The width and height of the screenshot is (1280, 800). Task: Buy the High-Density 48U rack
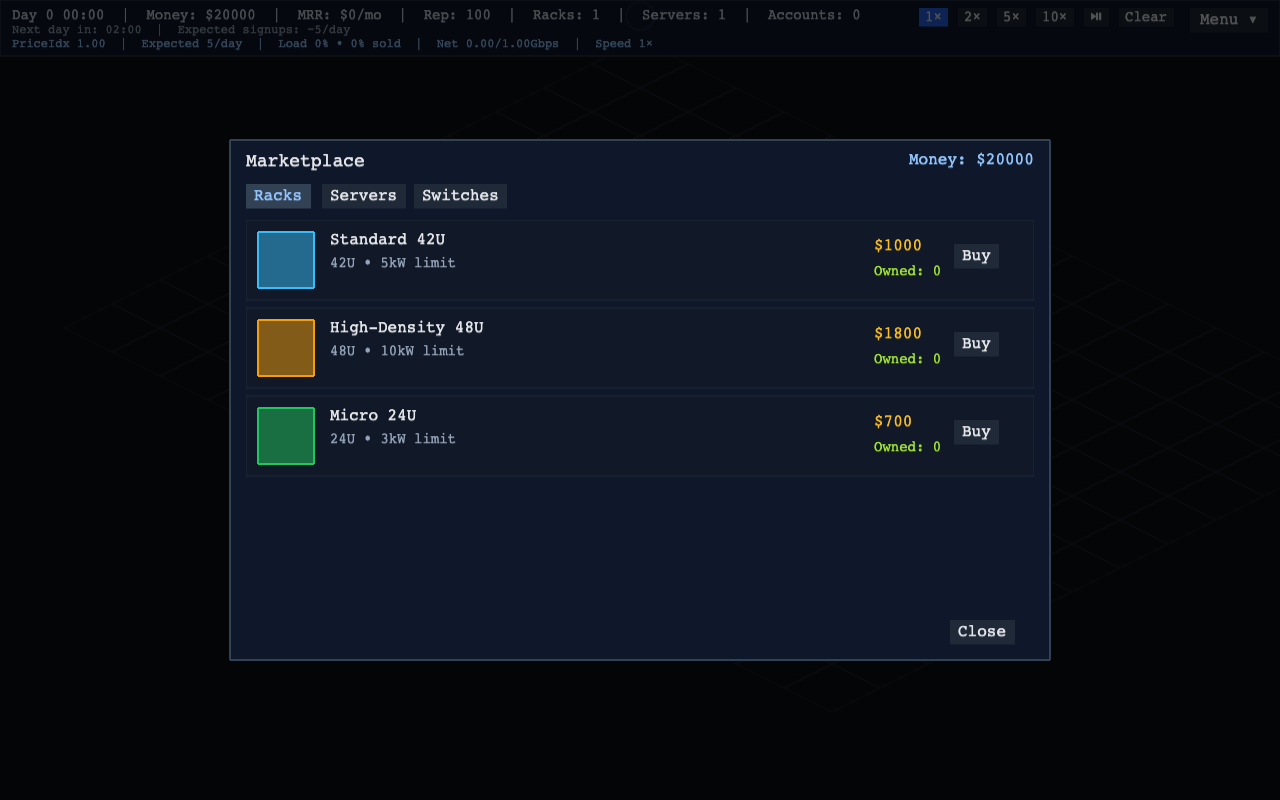click(976, 344)
